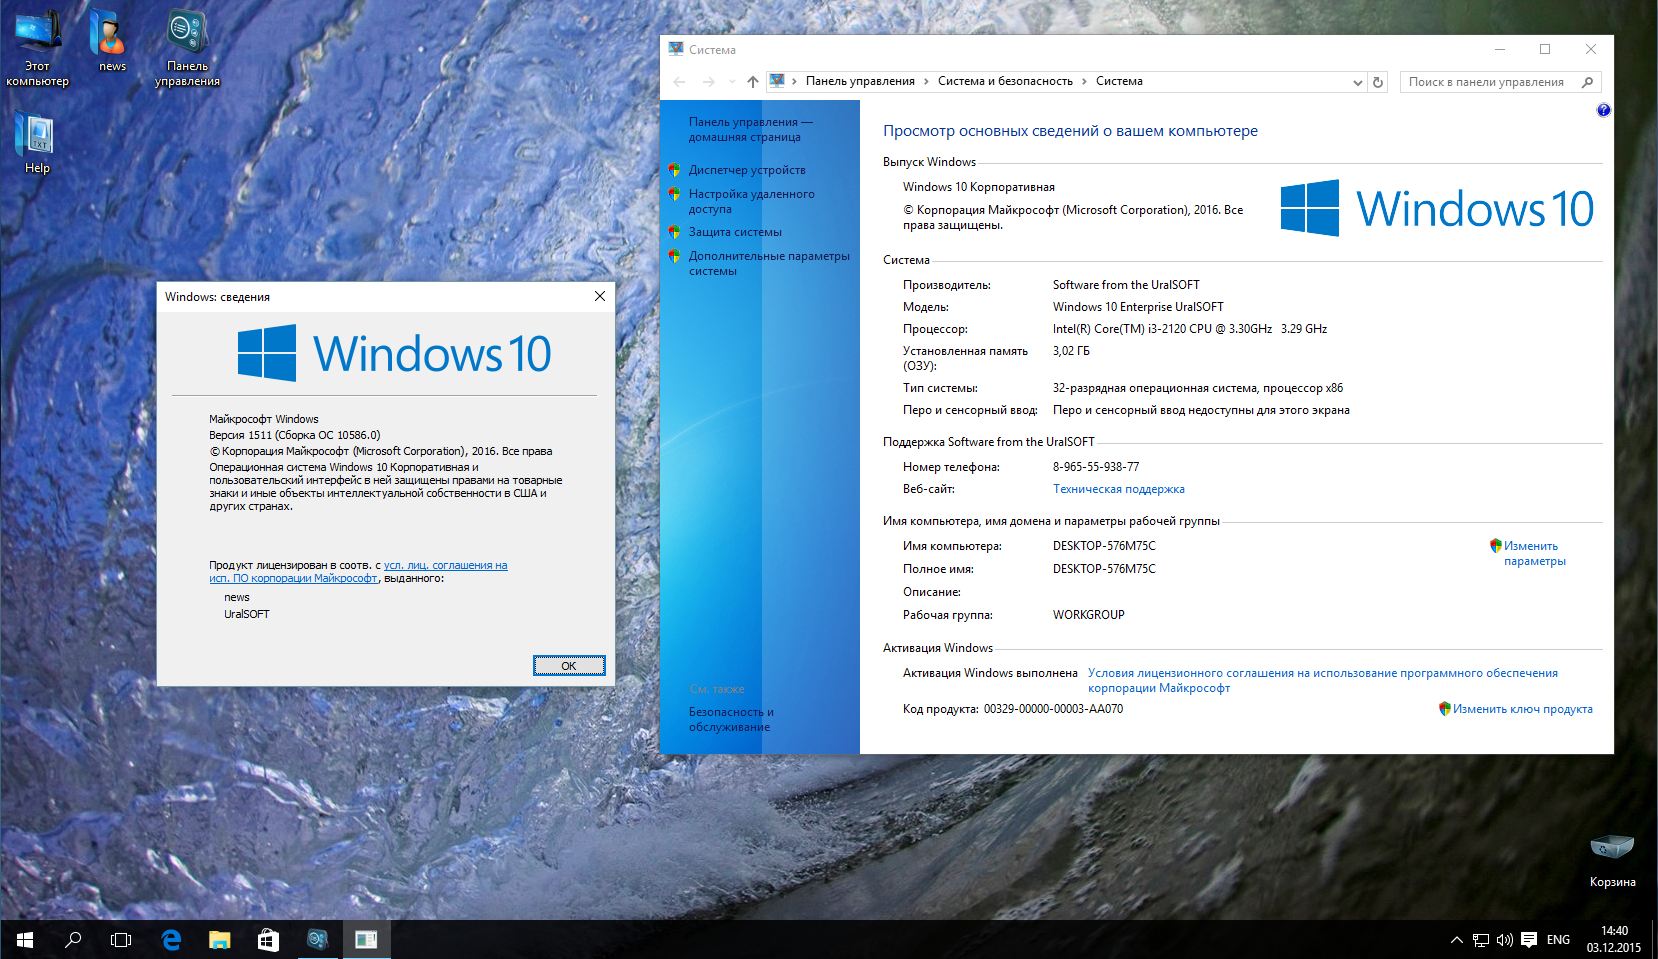The height and width of the screenshot is (959, 1658).
Task: Open Безопасность и обслуживание link
Action: click(x=731, y=719)
